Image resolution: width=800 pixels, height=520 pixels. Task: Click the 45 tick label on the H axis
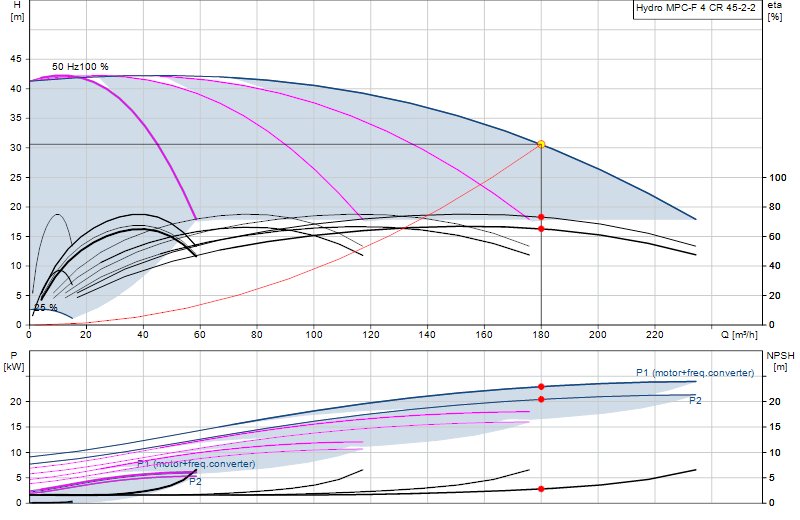coord(16,59)
